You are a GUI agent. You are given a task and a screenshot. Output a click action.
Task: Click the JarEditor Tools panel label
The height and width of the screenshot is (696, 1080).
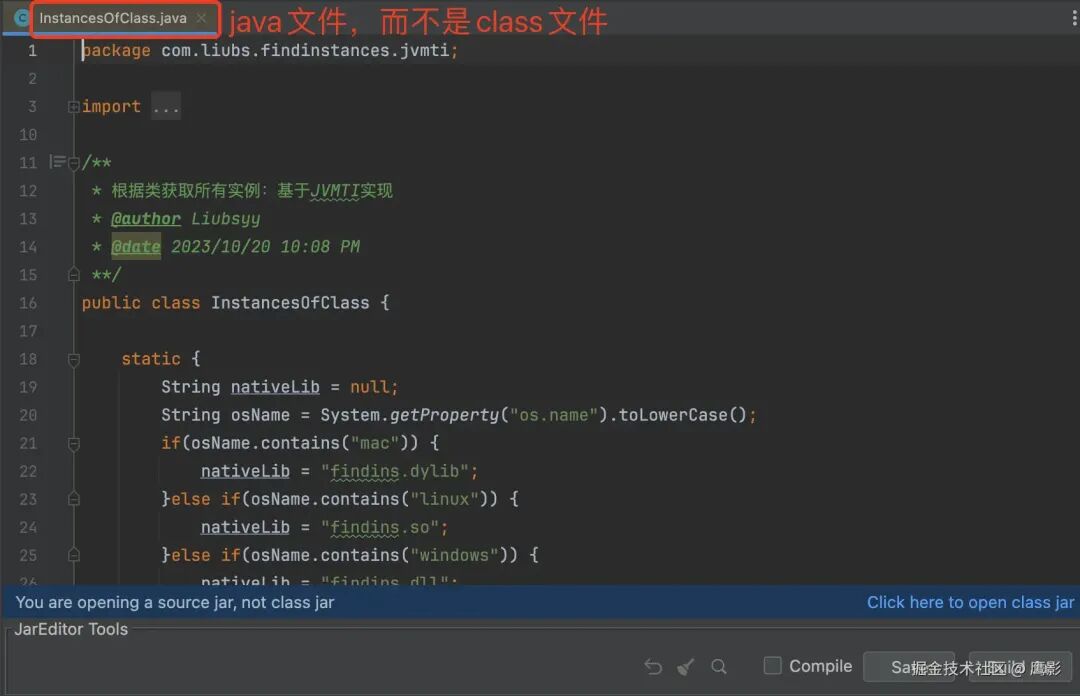[70, 629]
